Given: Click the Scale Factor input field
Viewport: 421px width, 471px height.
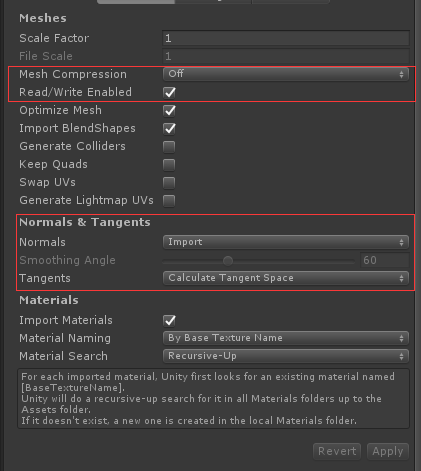Looking at the screenshot, I should click(286, 38).
